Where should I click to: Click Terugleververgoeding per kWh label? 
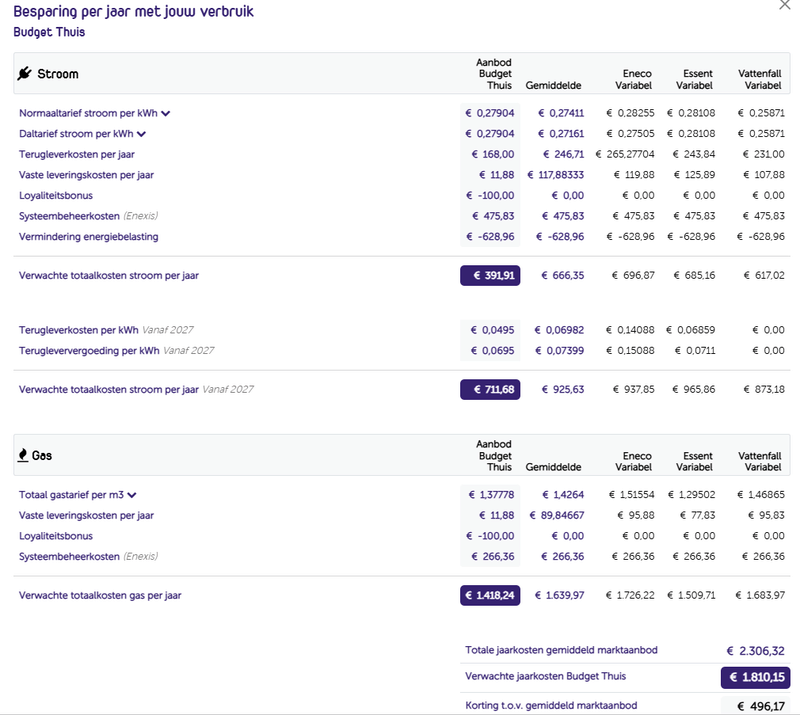click(x=89, y=351)
